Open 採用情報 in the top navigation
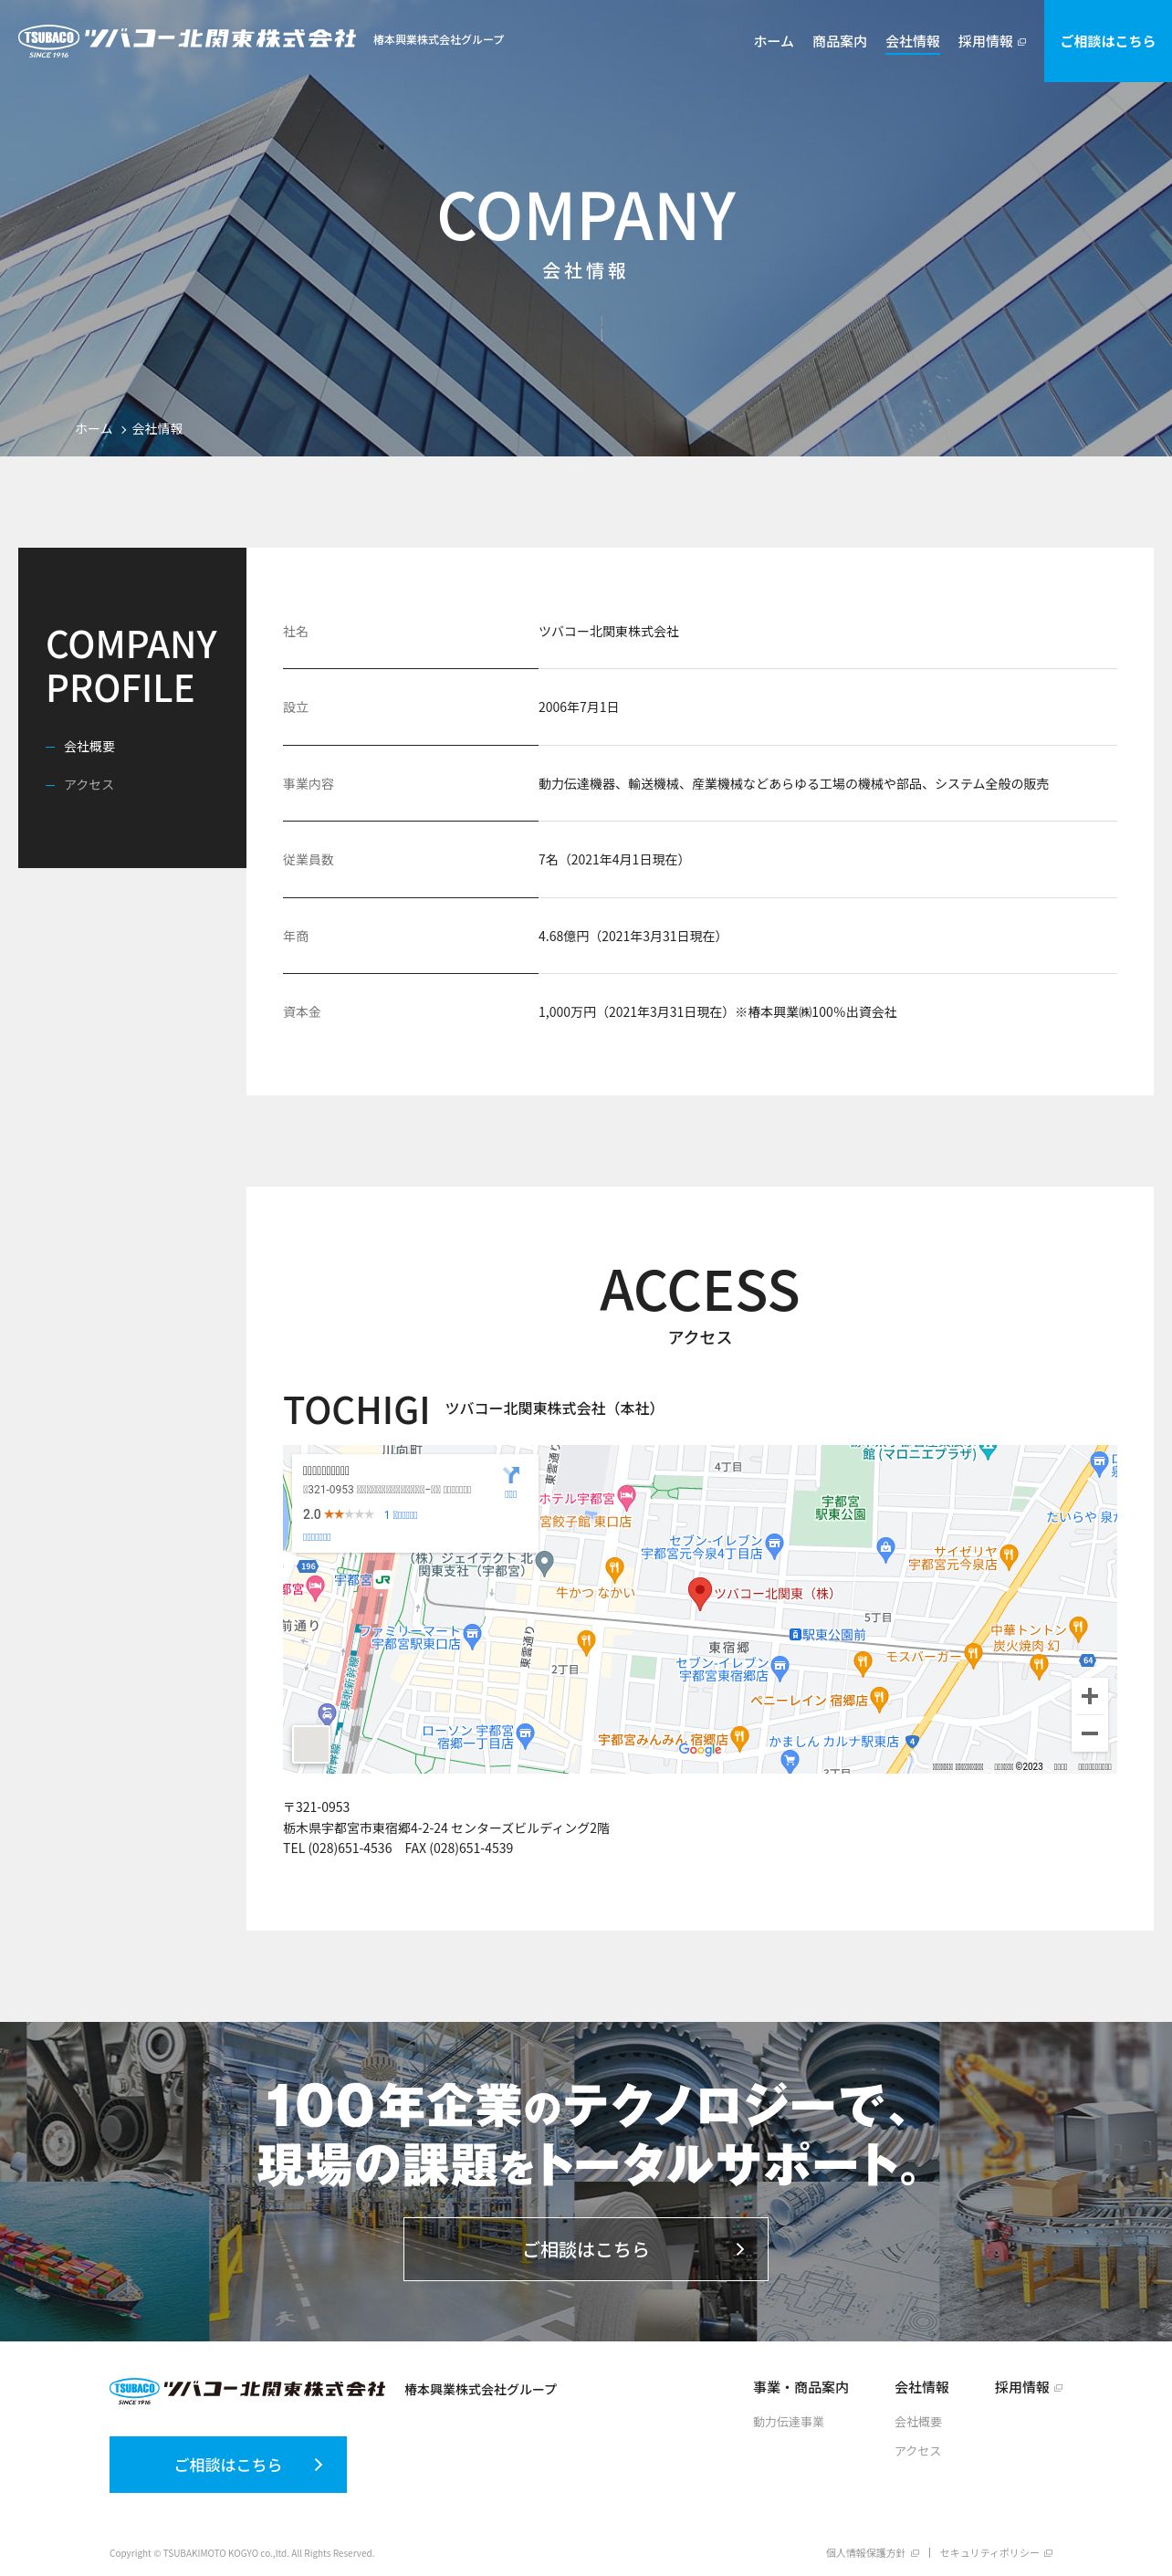Image resolution: width=1172 pixels, height=2576 pixels. 991,41
